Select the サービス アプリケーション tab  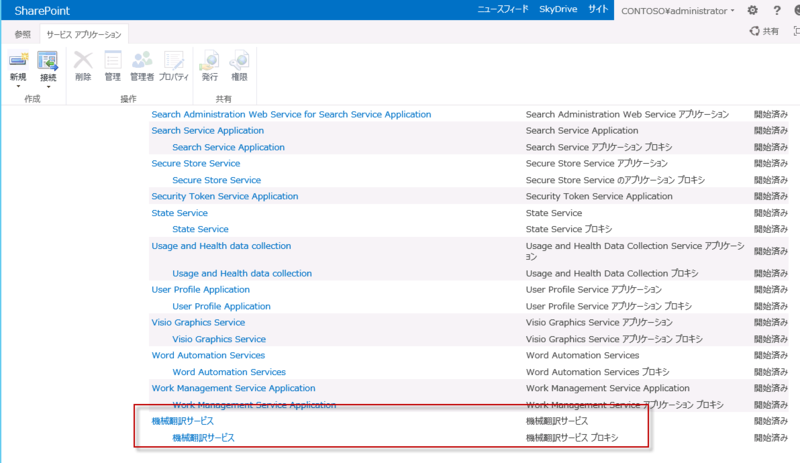[84, 34]
